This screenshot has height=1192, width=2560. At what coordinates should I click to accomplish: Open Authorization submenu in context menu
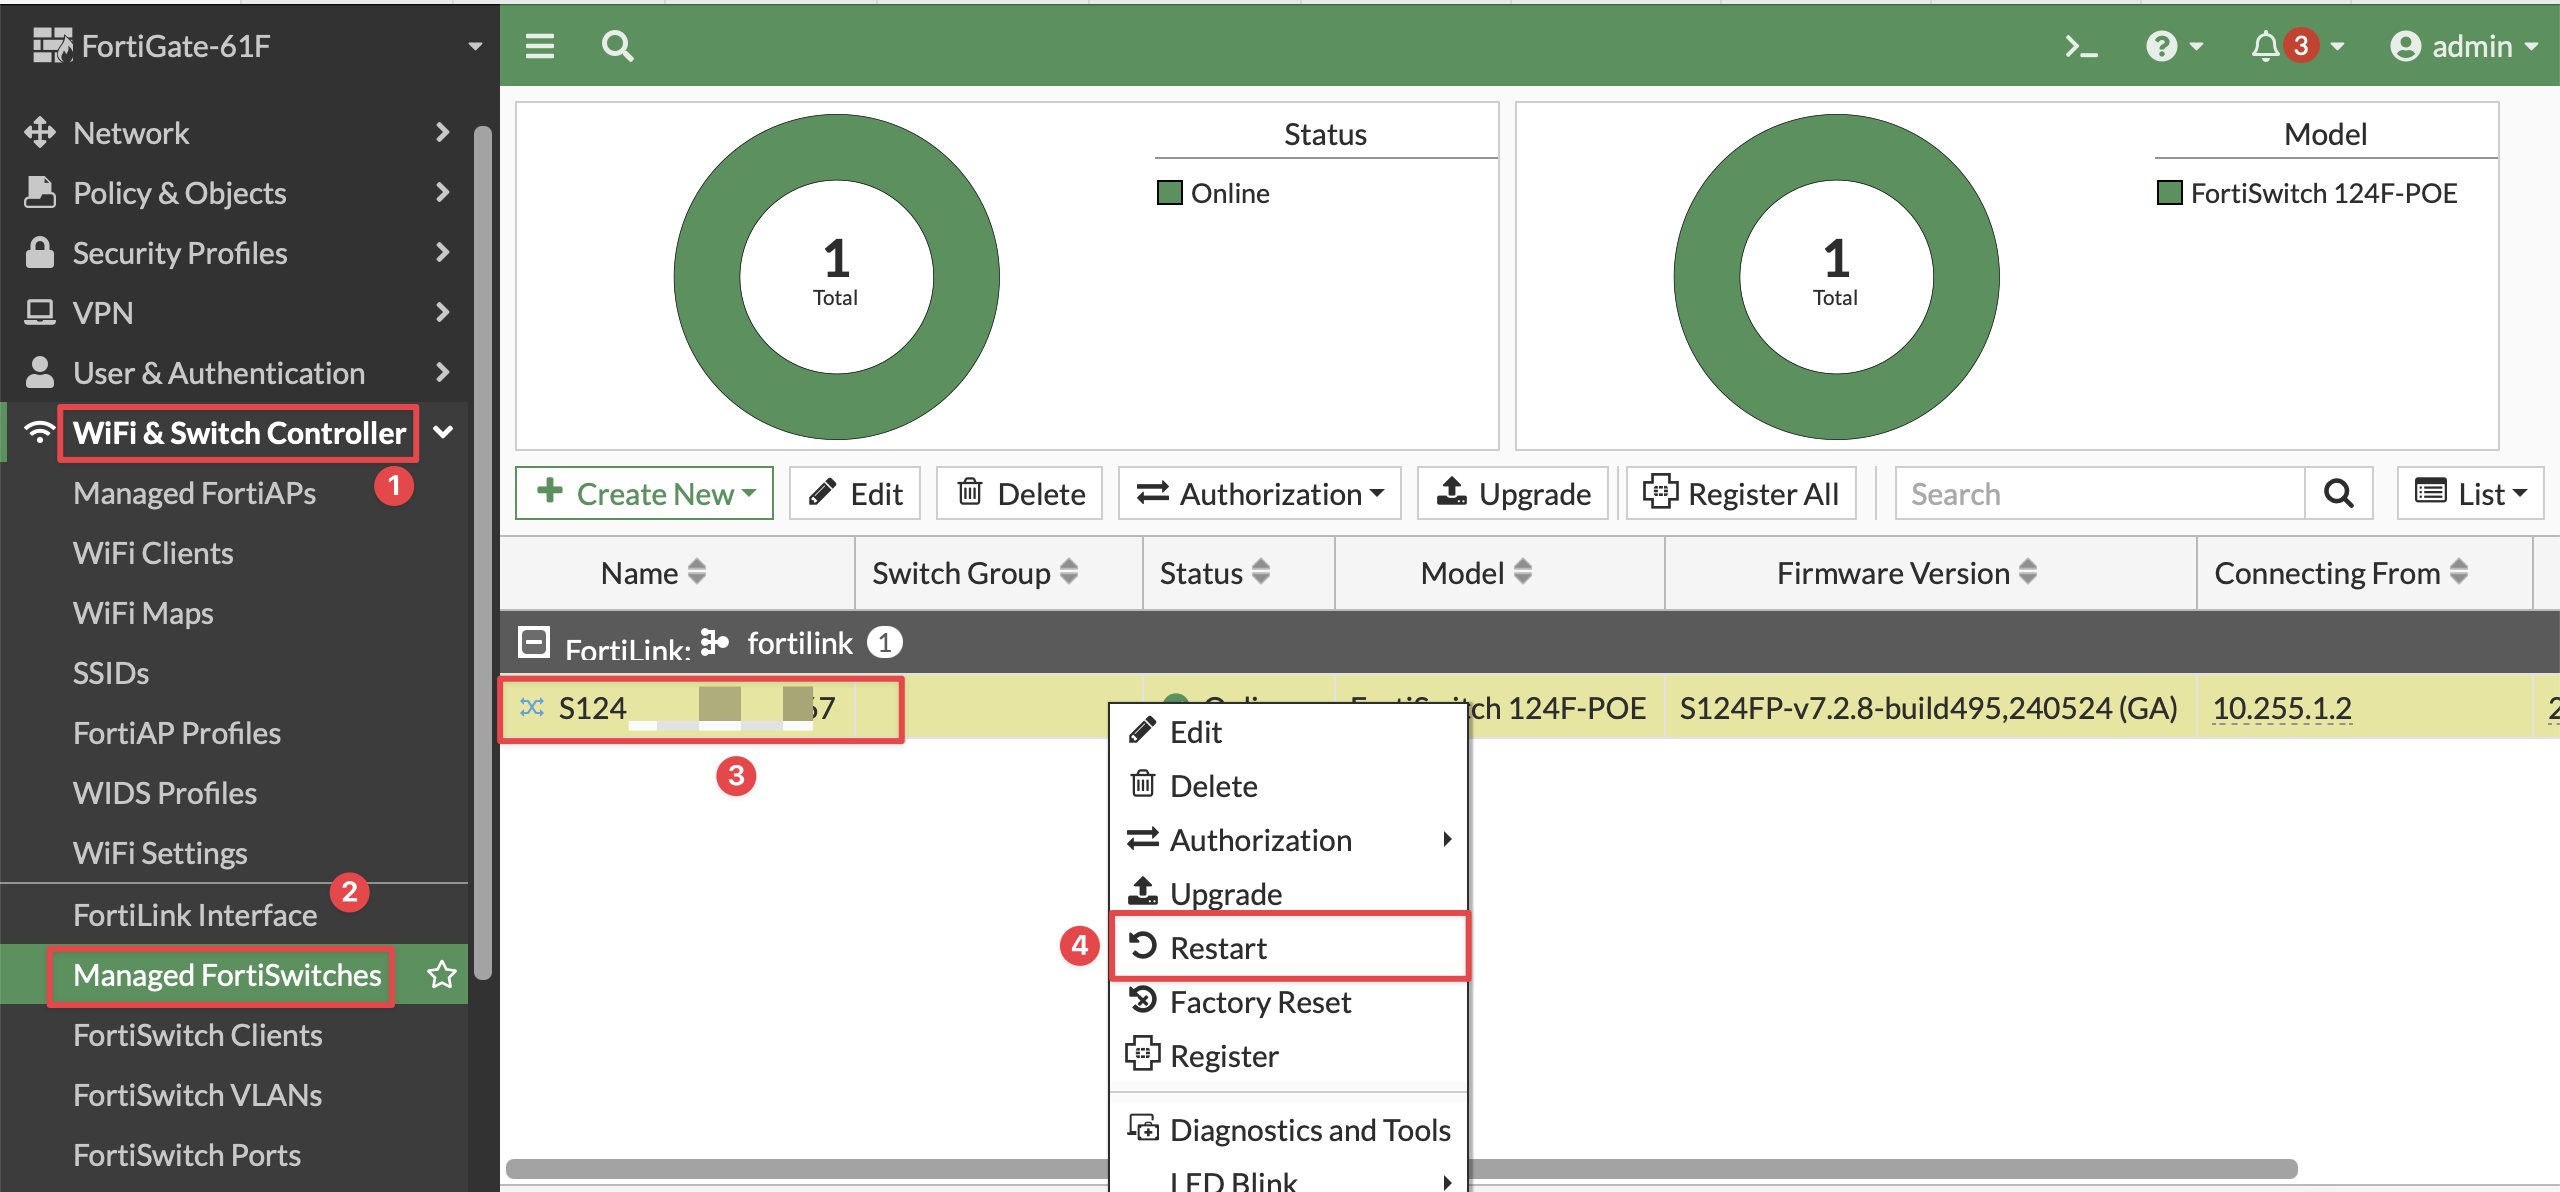(1288, 840)
